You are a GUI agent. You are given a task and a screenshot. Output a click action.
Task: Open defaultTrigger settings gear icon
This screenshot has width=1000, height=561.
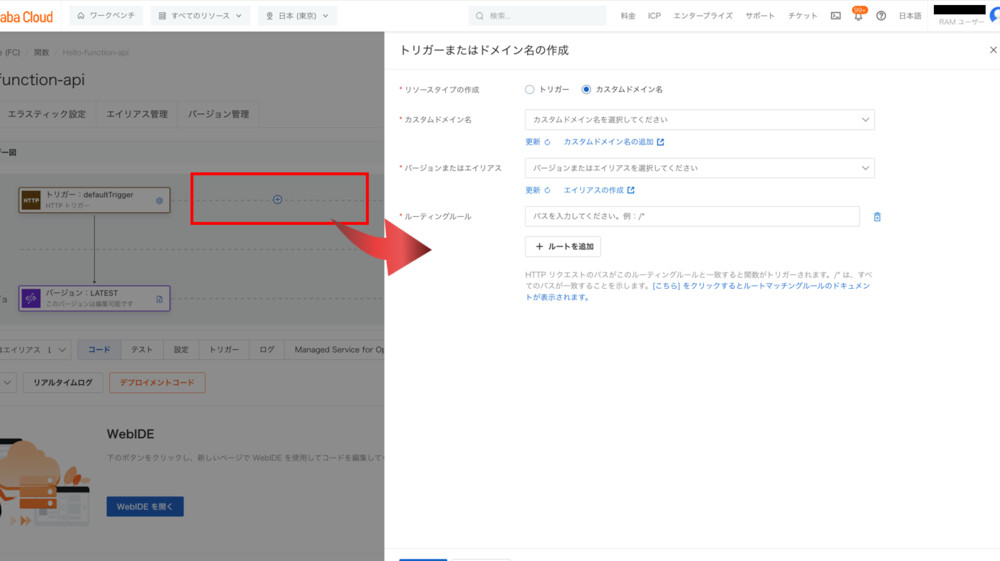(159, 201)
